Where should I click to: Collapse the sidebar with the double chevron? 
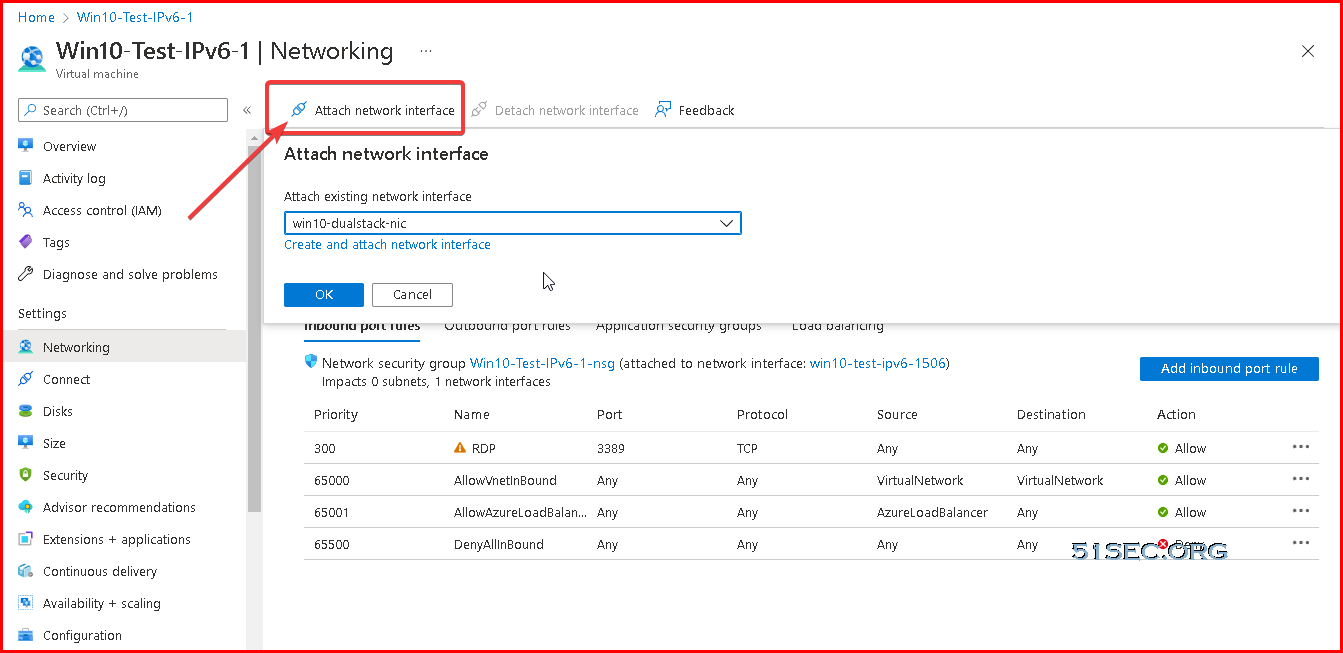point(247,110)
